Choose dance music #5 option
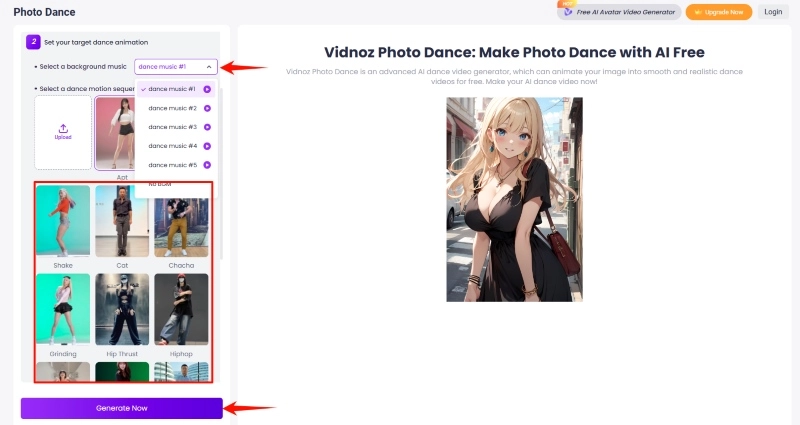 point(176,165)
